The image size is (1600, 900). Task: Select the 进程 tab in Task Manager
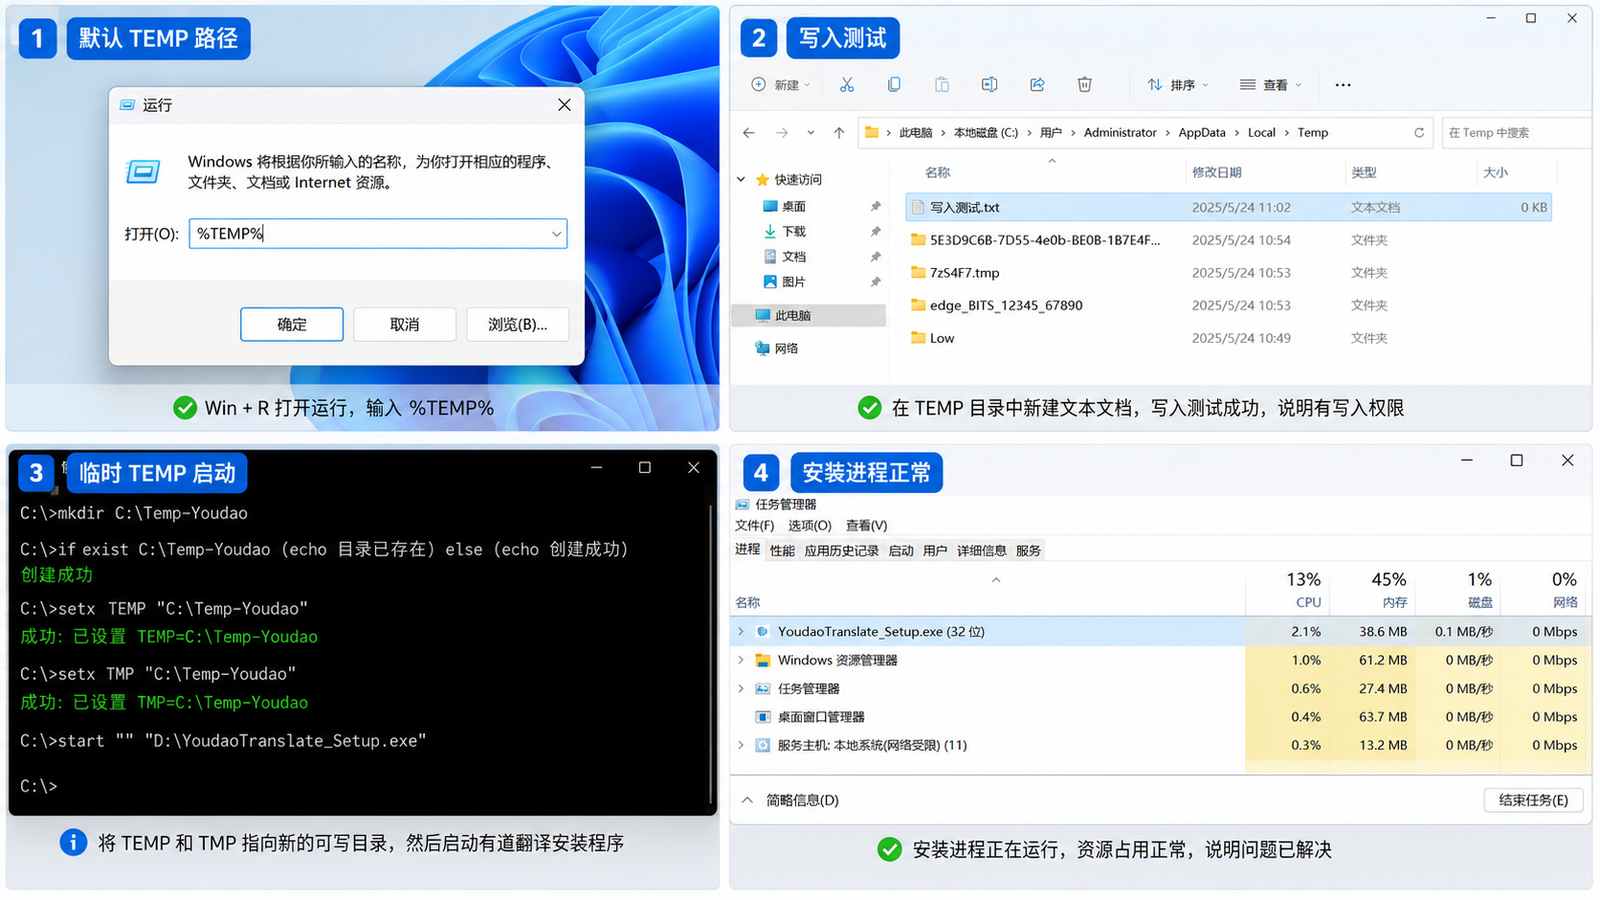(748, 550)
